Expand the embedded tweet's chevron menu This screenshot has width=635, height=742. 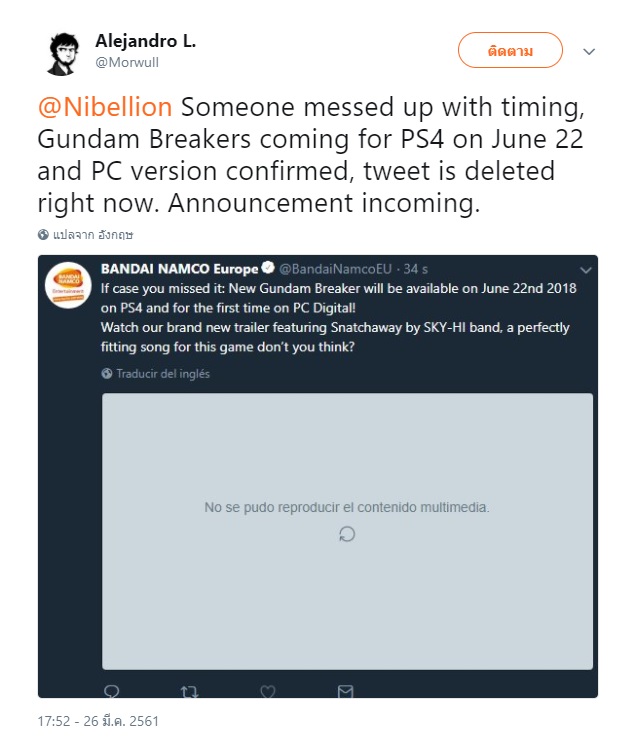coord(585,270)
